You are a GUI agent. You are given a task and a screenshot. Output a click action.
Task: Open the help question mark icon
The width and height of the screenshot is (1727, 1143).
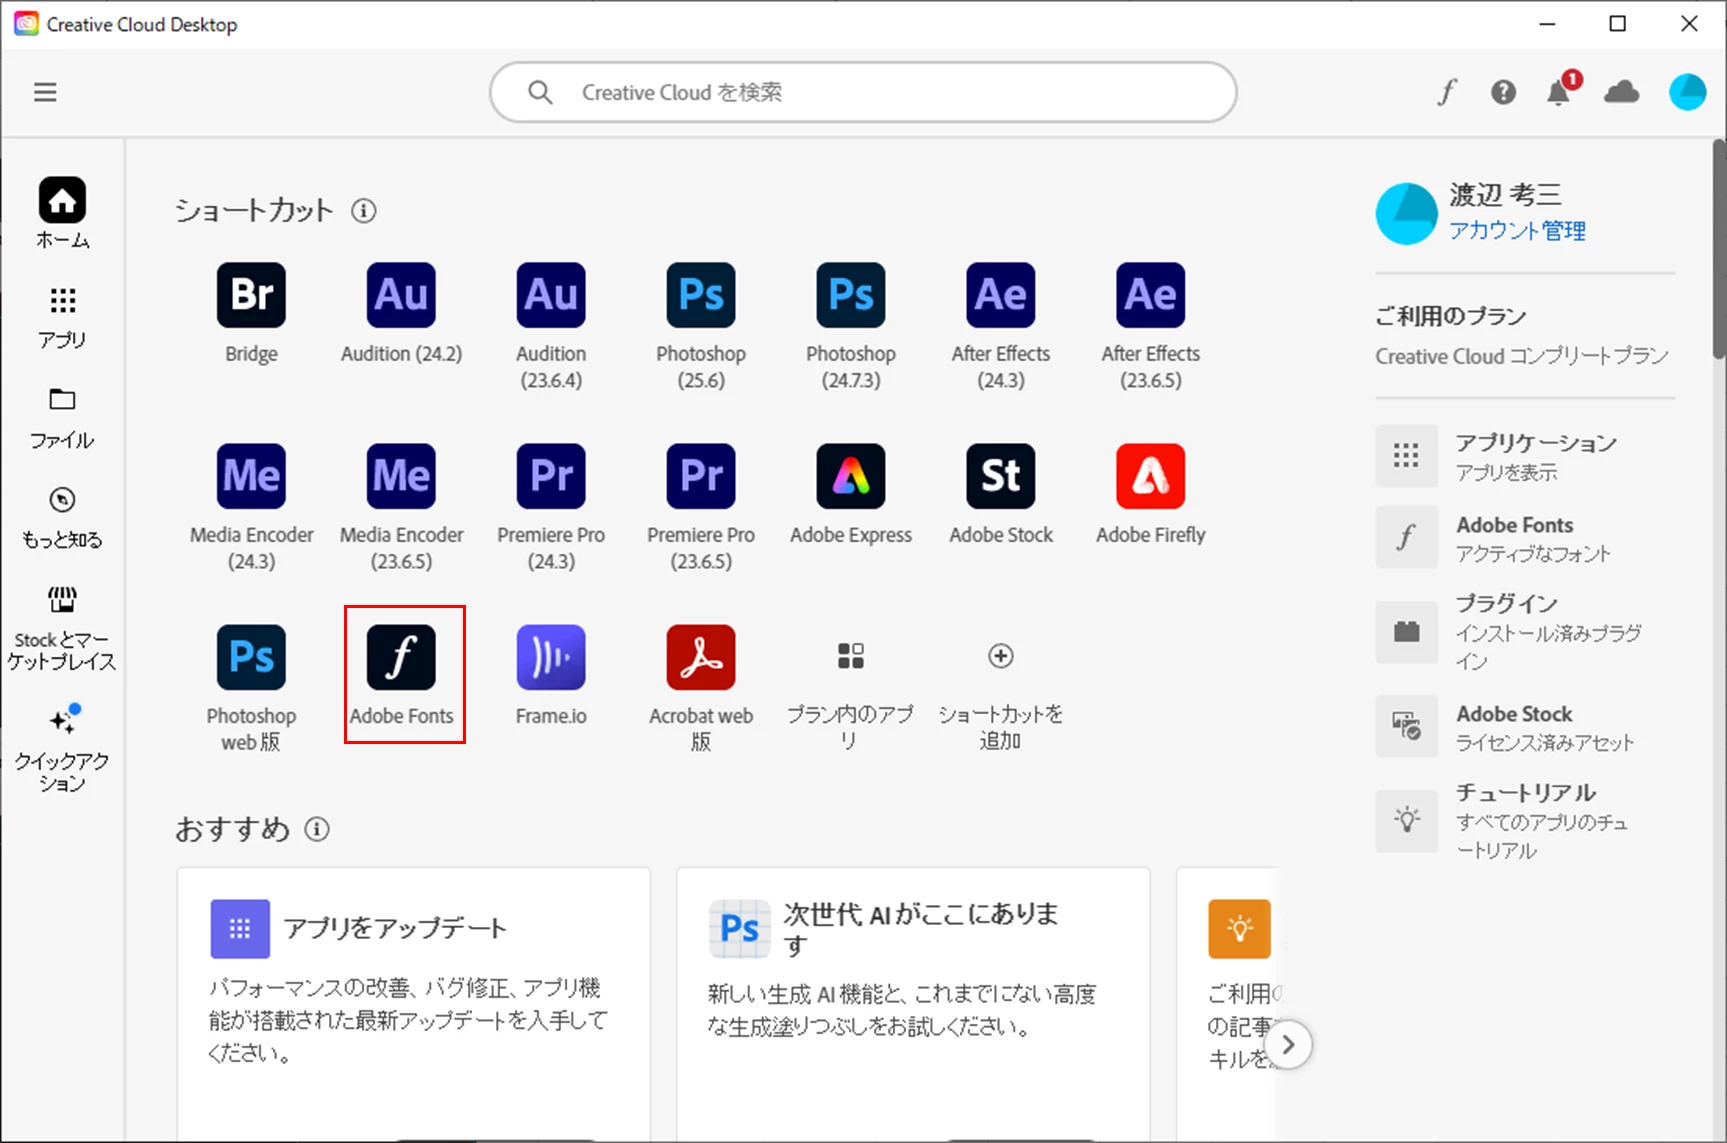click(x=1503, y=92)
